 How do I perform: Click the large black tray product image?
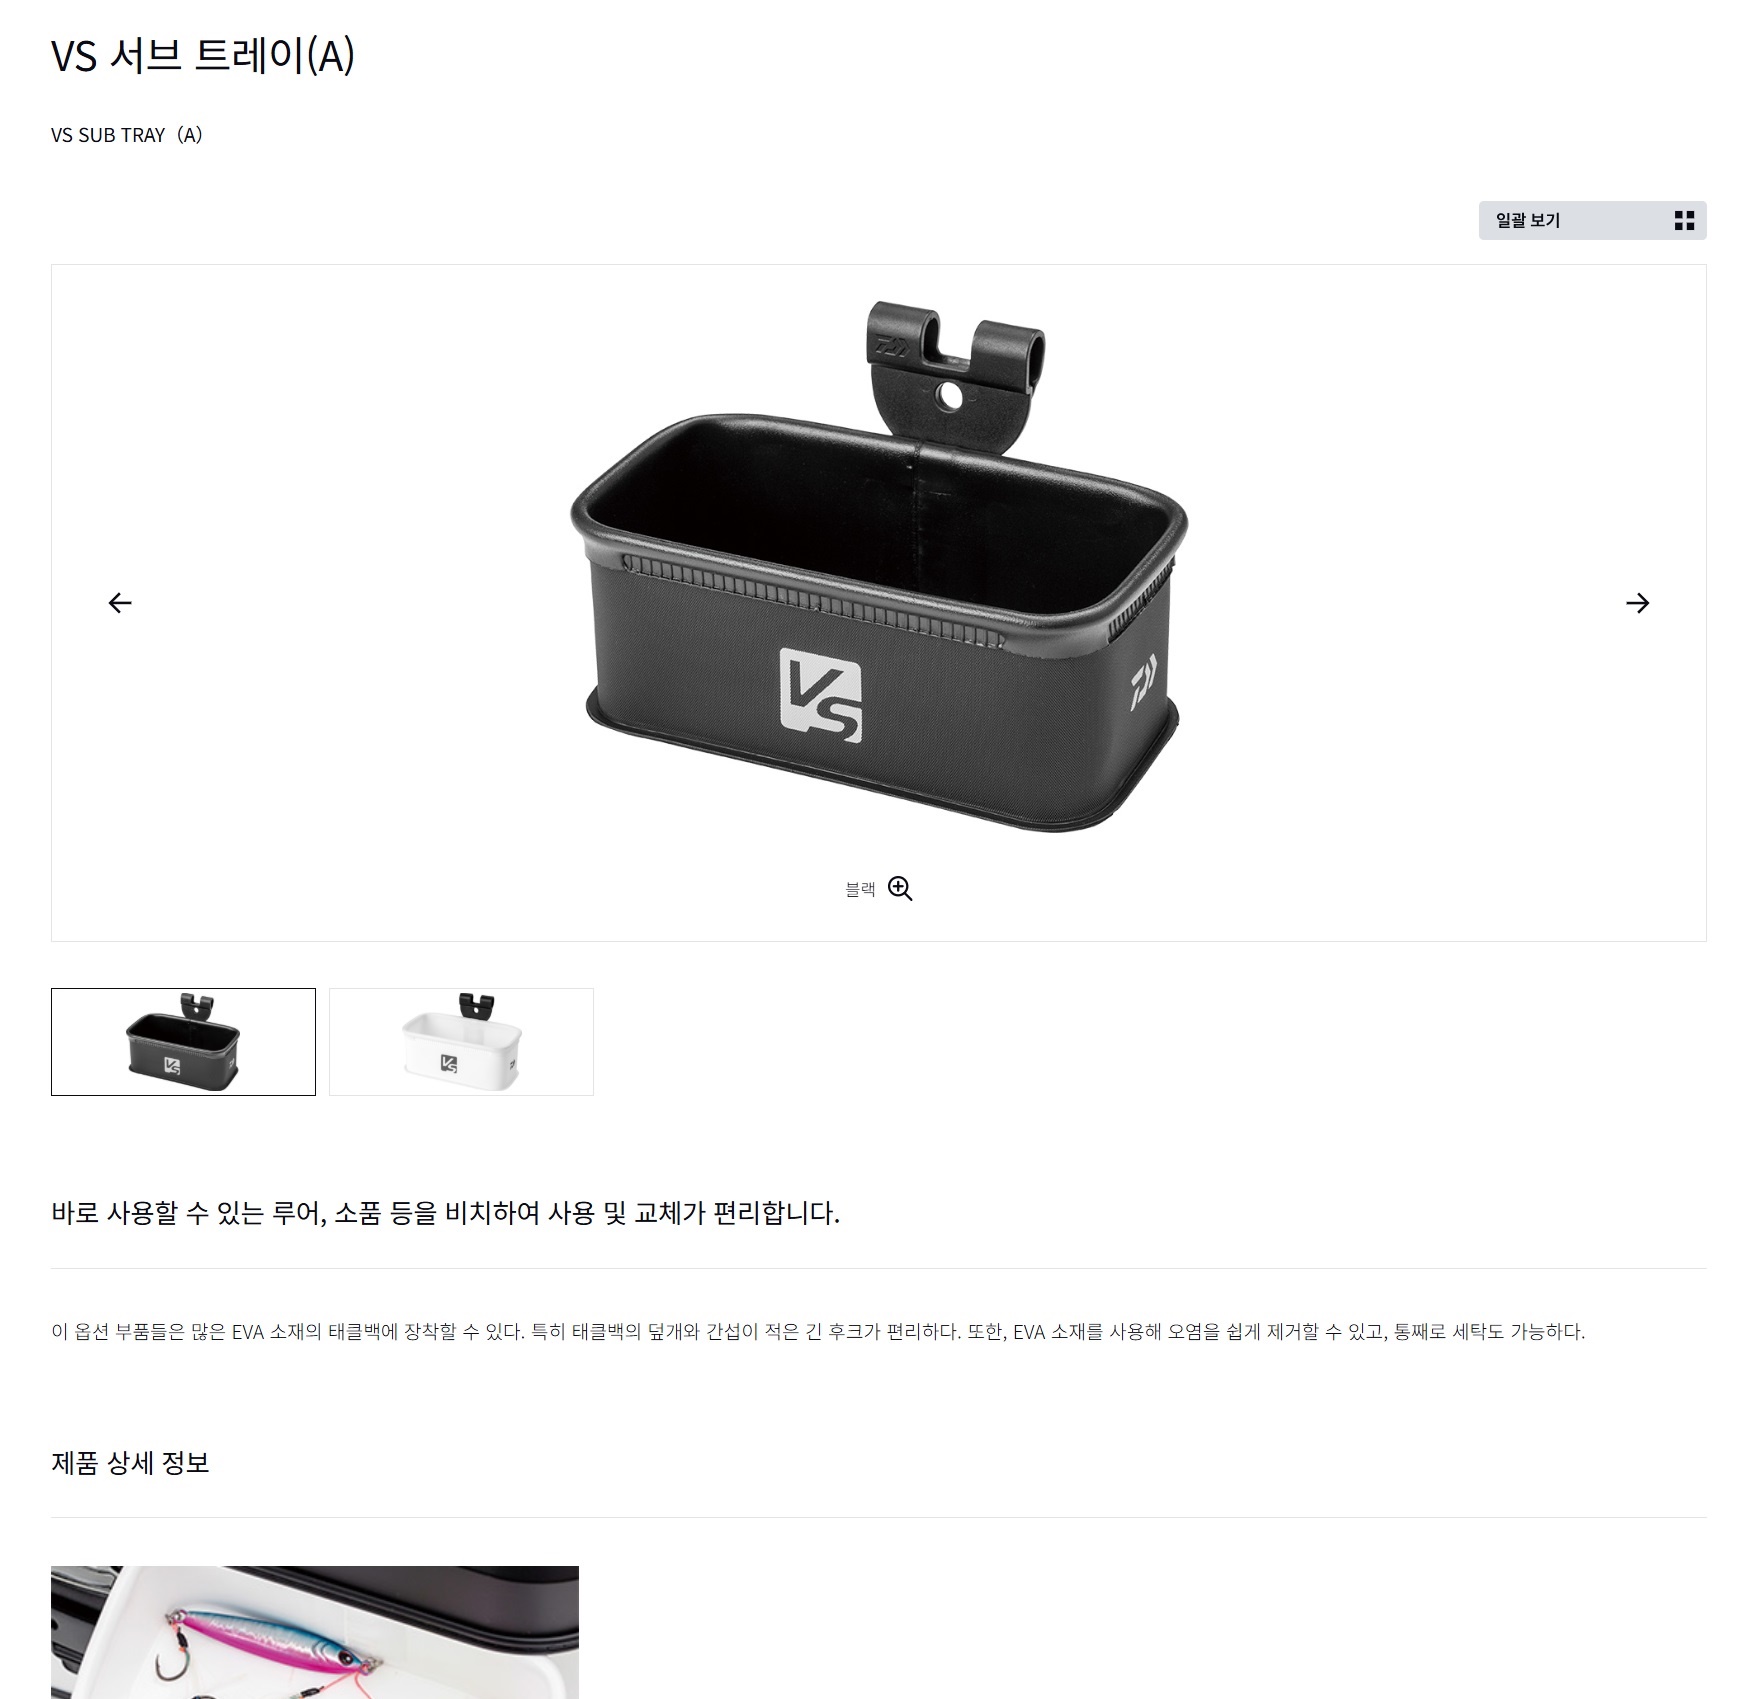(x=879, y=567)
